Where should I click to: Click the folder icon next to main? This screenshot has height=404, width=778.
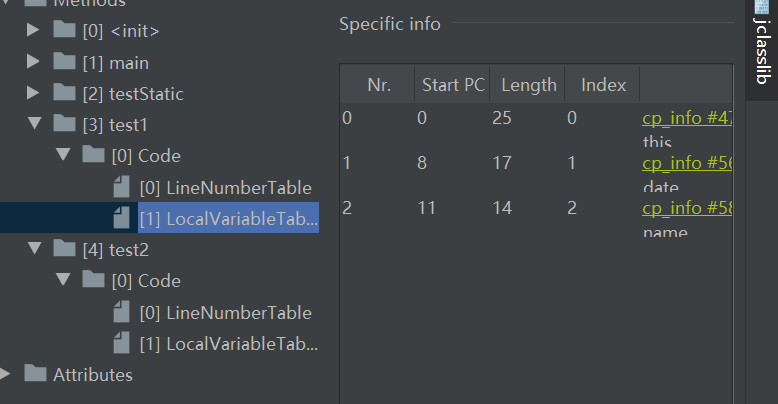[x=64, y=62]
